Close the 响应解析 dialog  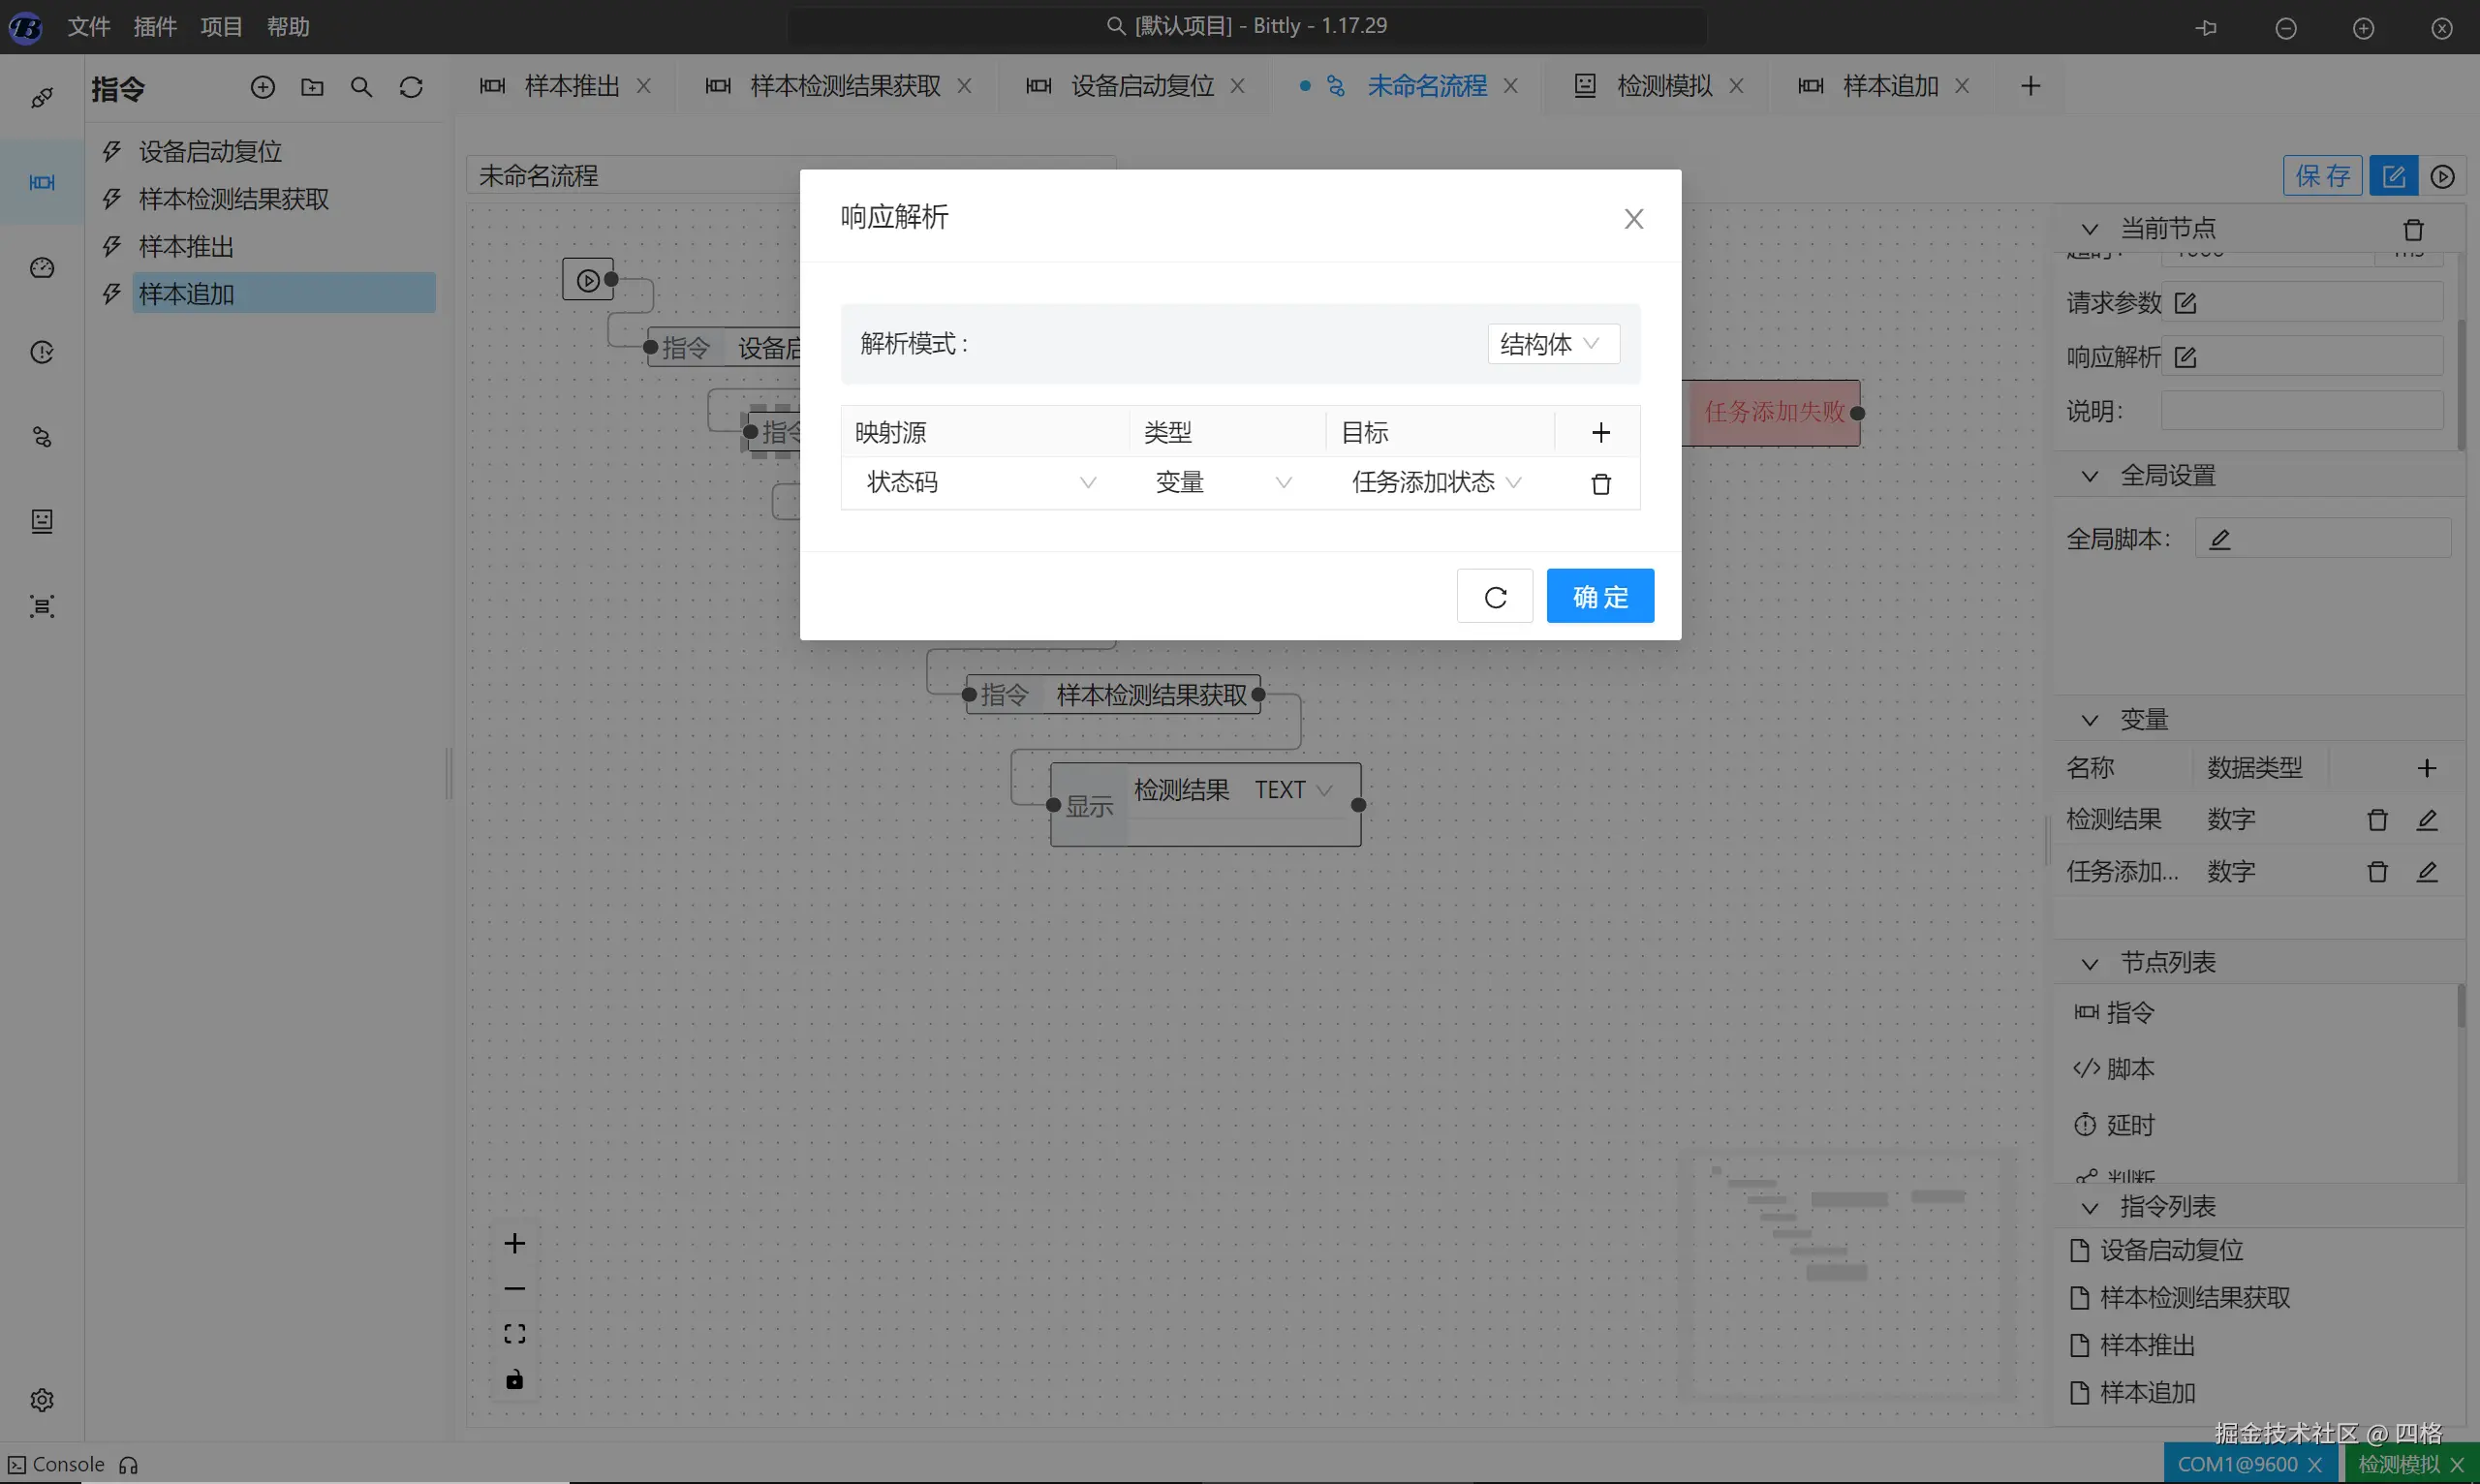coord(1633,218)
